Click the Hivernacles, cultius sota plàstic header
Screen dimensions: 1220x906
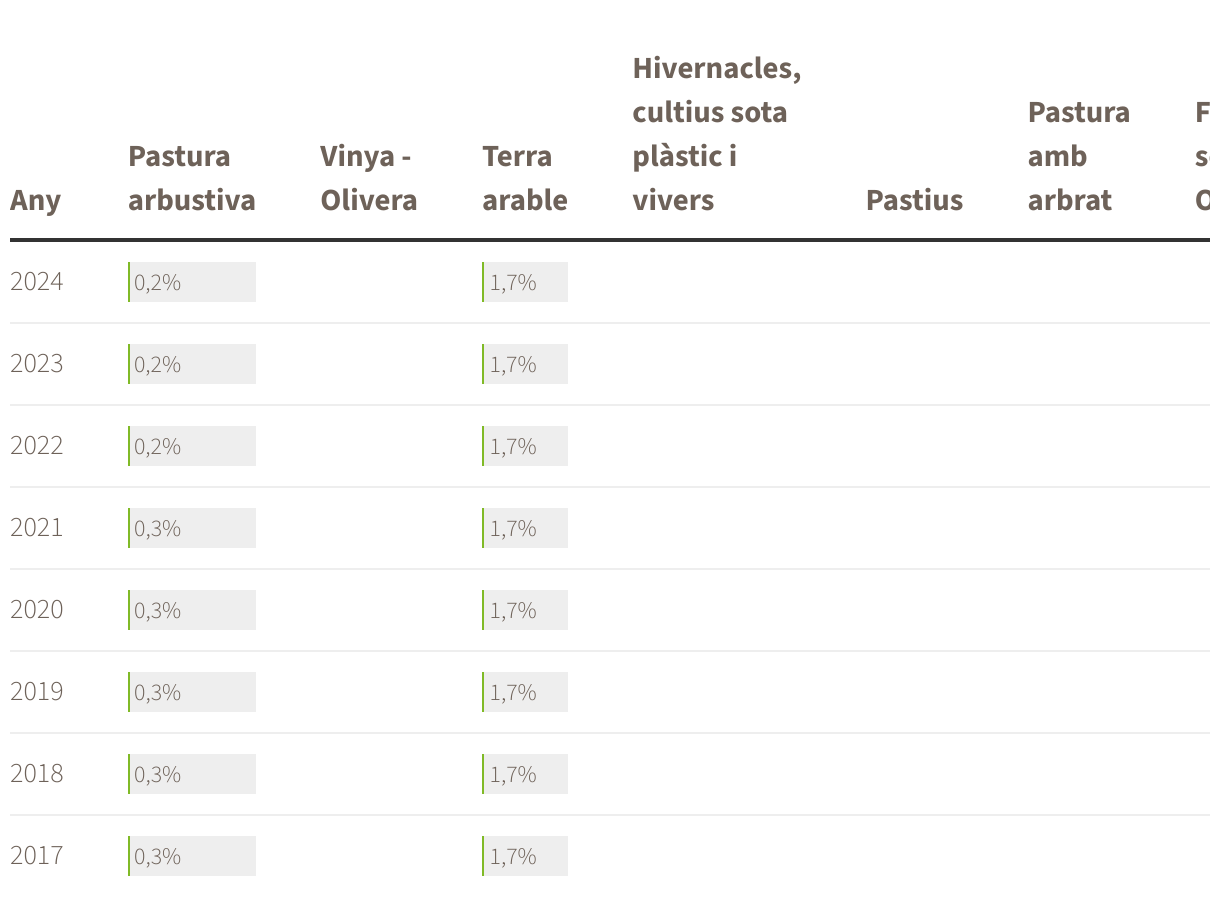point(717,134)
